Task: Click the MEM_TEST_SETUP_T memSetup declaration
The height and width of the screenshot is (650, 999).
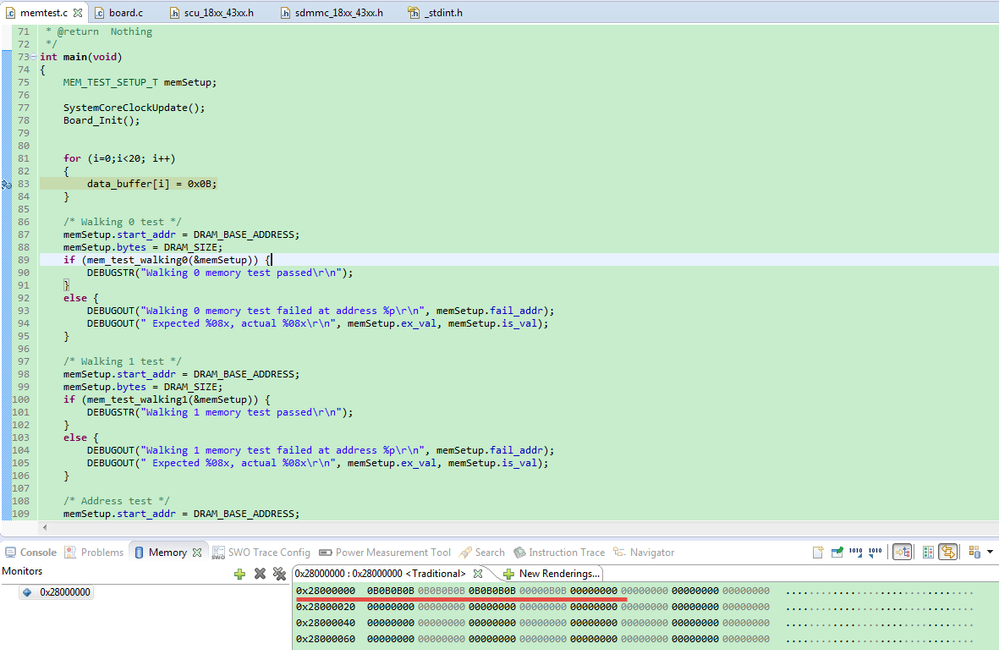Action: [140, 82]
